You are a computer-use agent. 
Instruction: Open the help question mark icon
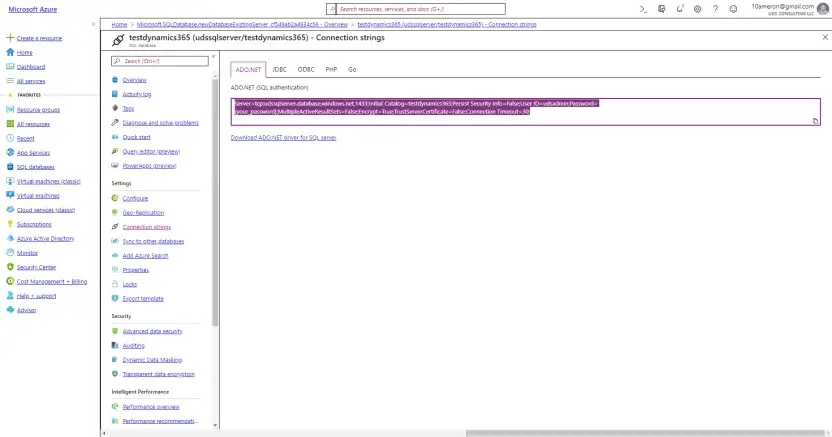(x=715, y=9)
